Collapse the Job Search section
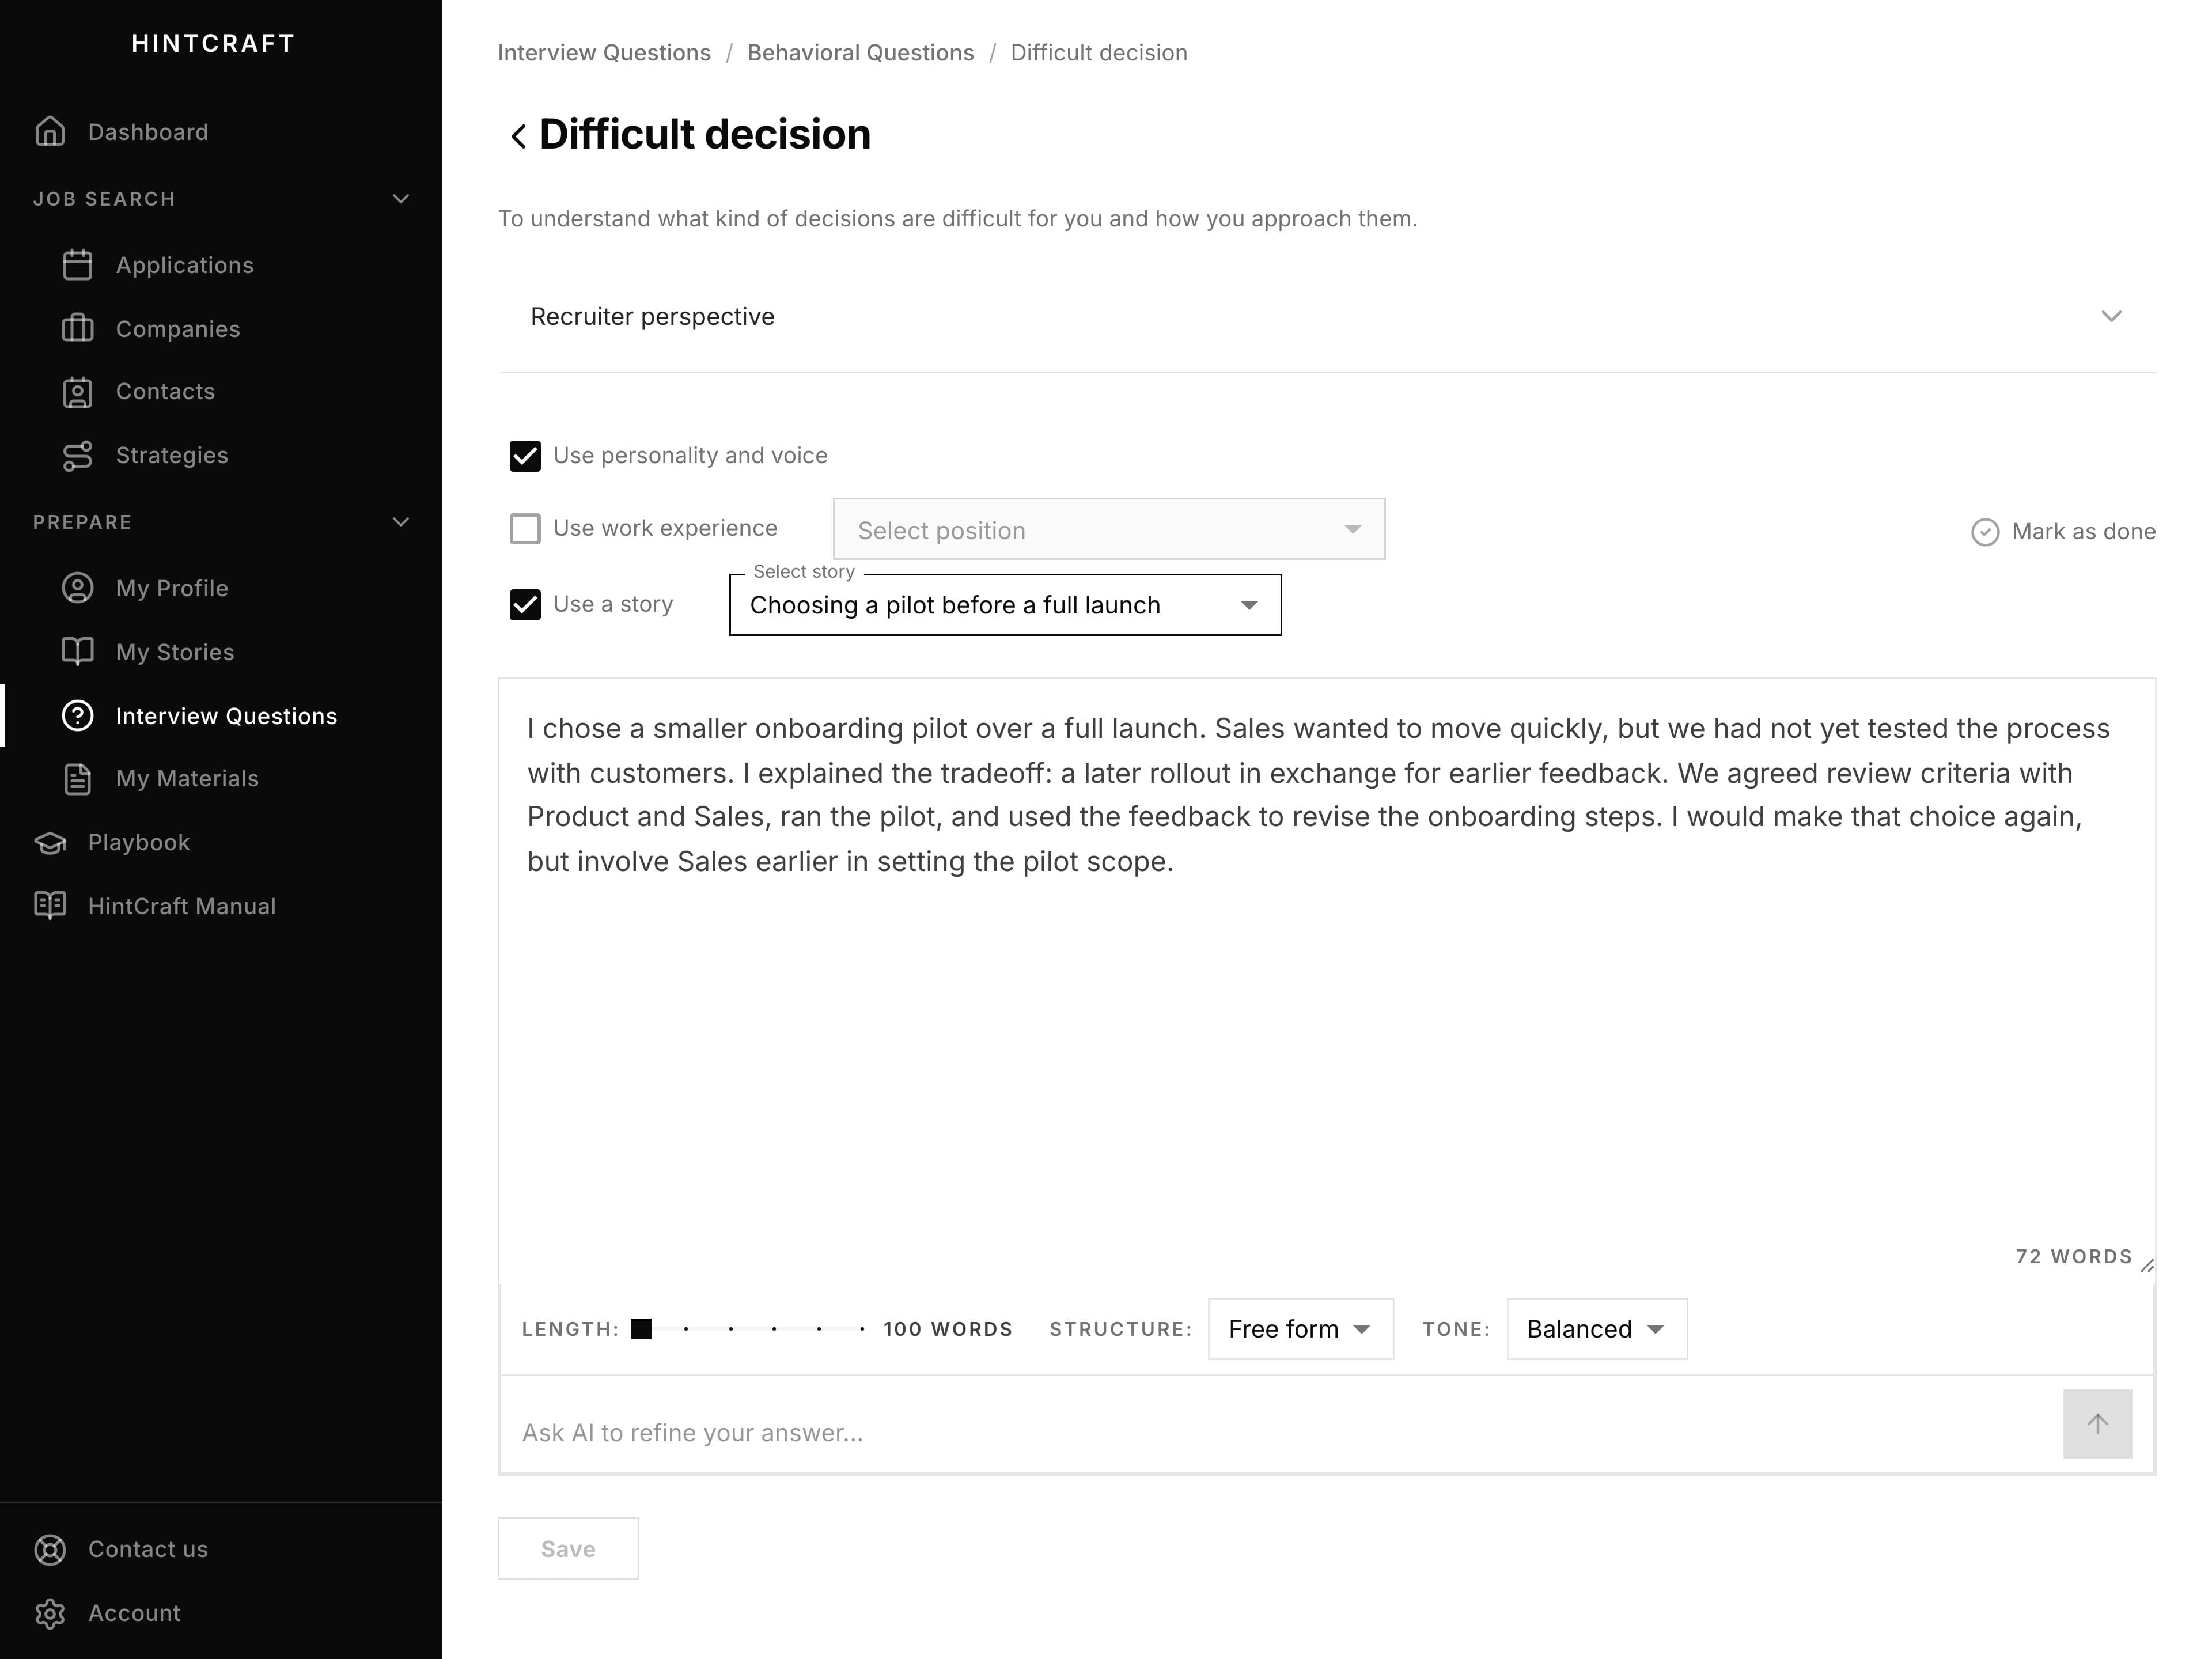 pos(401,199)
